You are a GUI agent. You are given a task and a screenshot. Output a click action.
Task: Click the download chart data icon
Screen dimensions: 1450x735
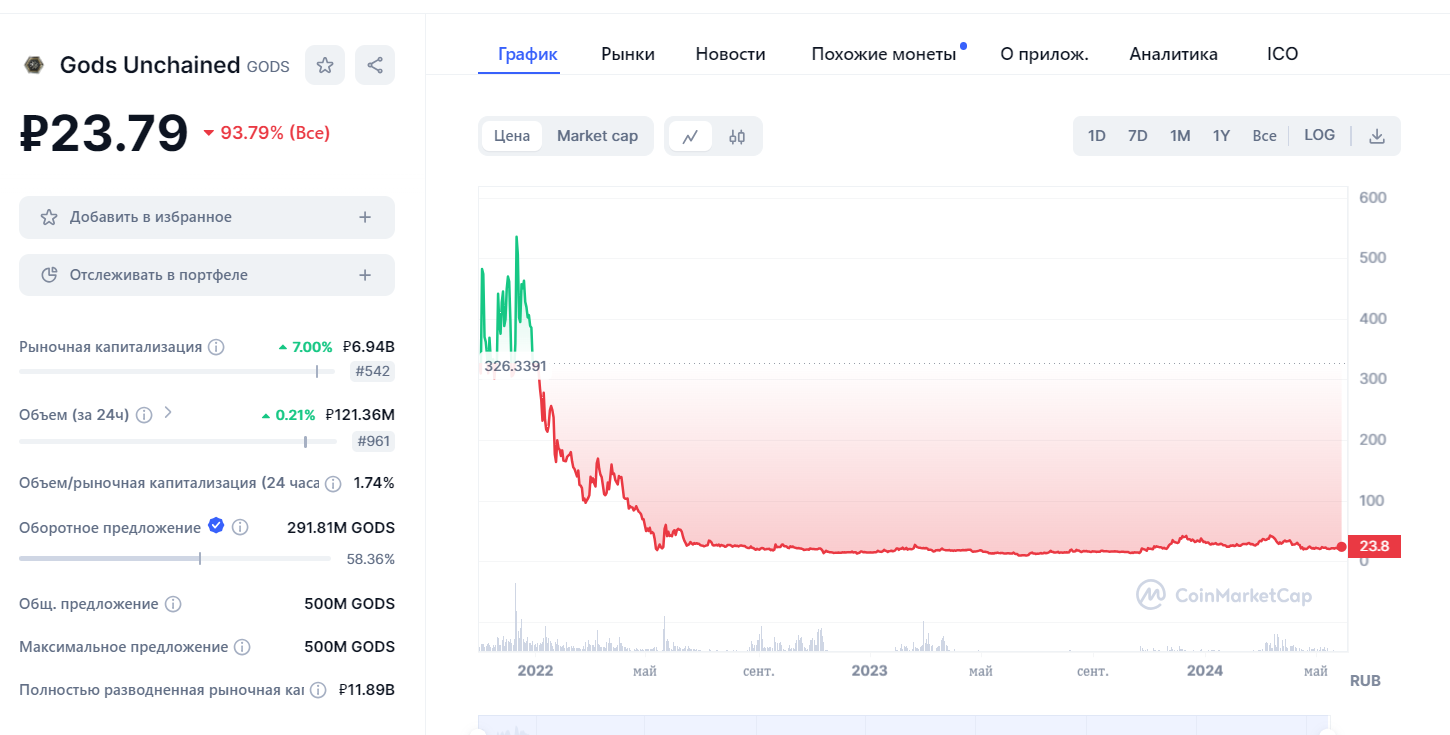point(1377,136)
